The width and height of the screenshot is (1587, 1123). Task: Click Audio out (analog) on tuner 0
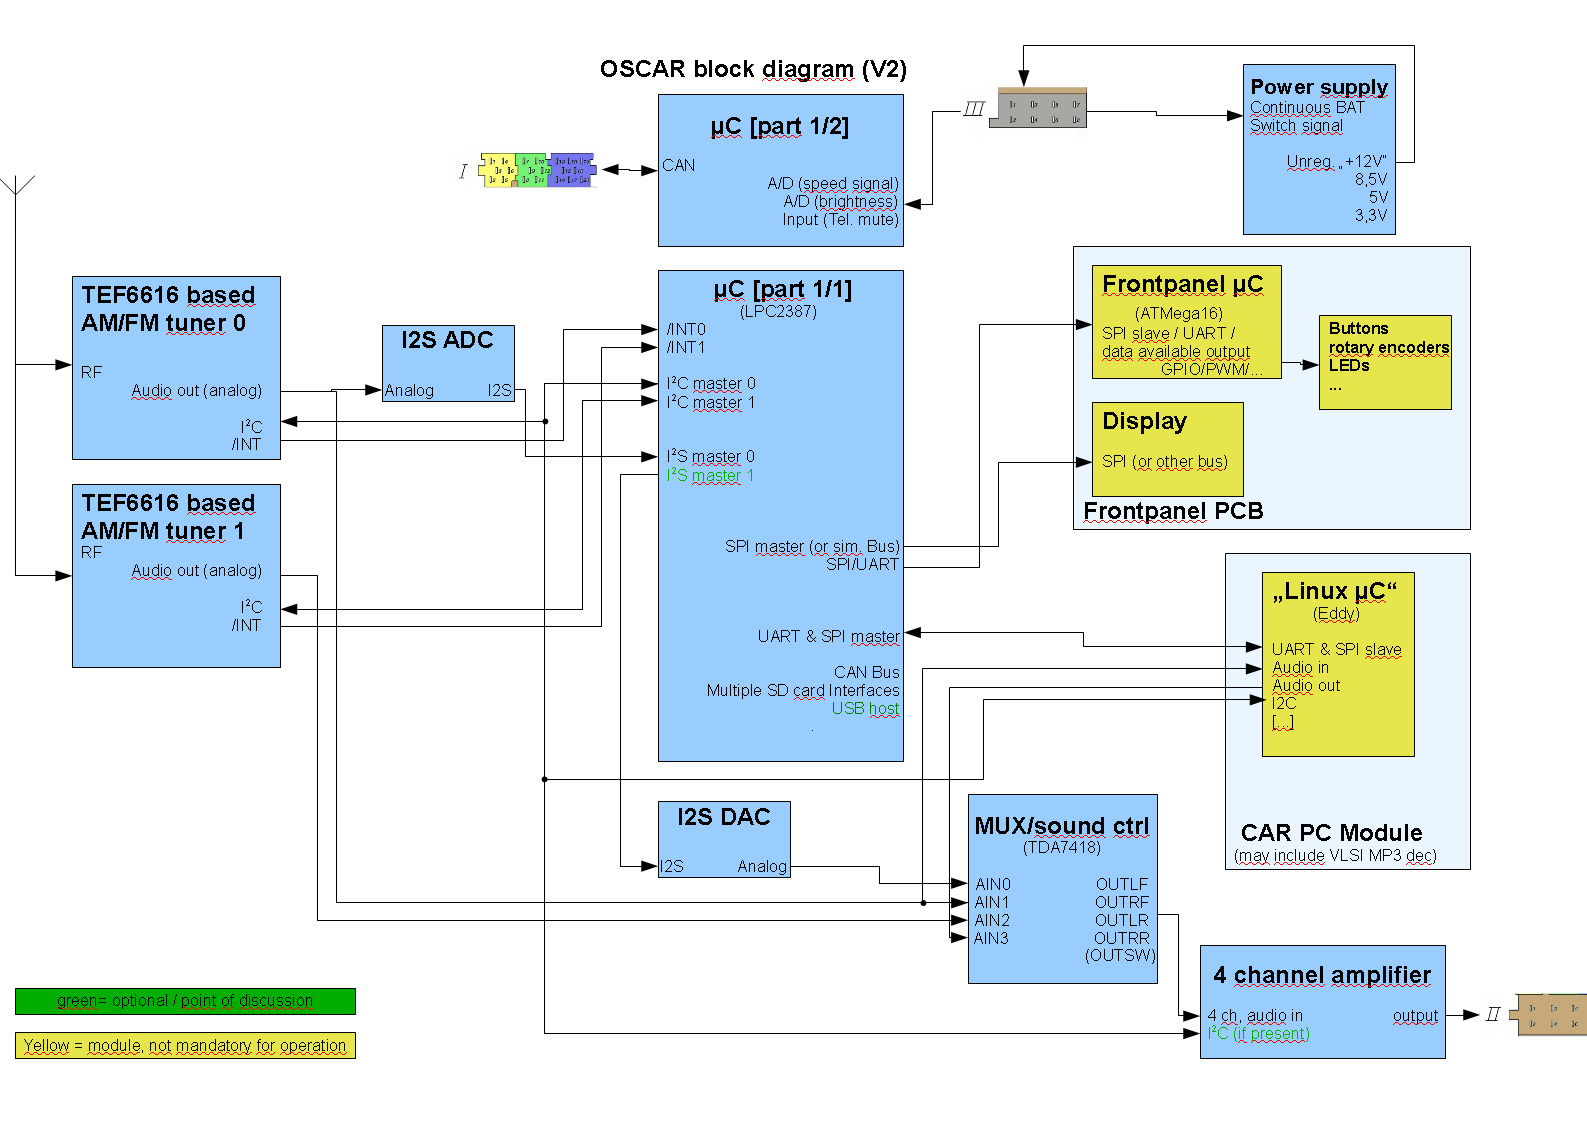click(x=197, y=390)
